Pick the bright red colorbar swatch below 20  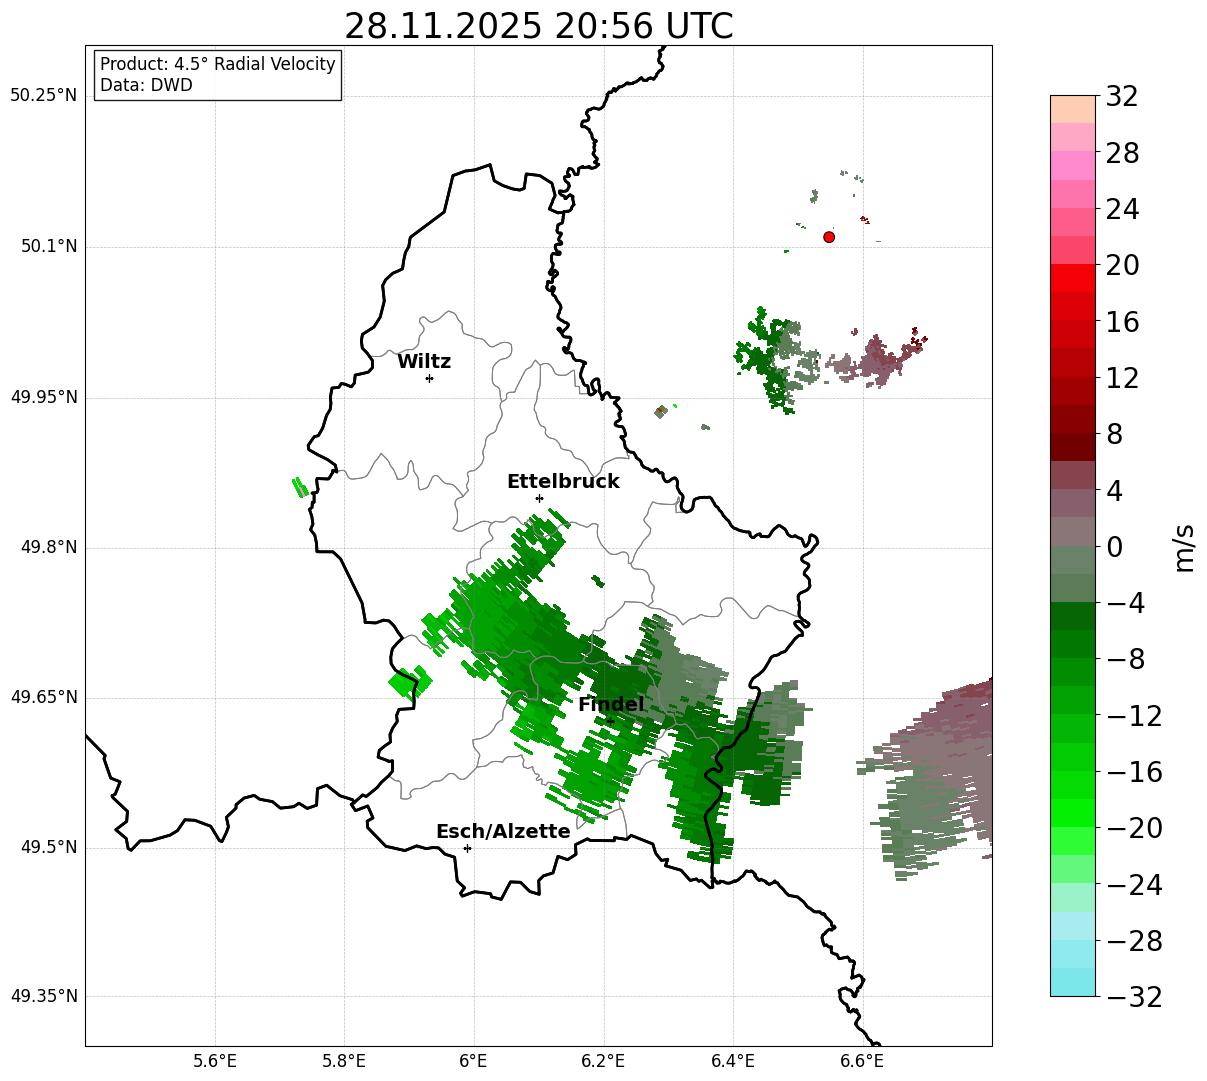pos(1073,278)
